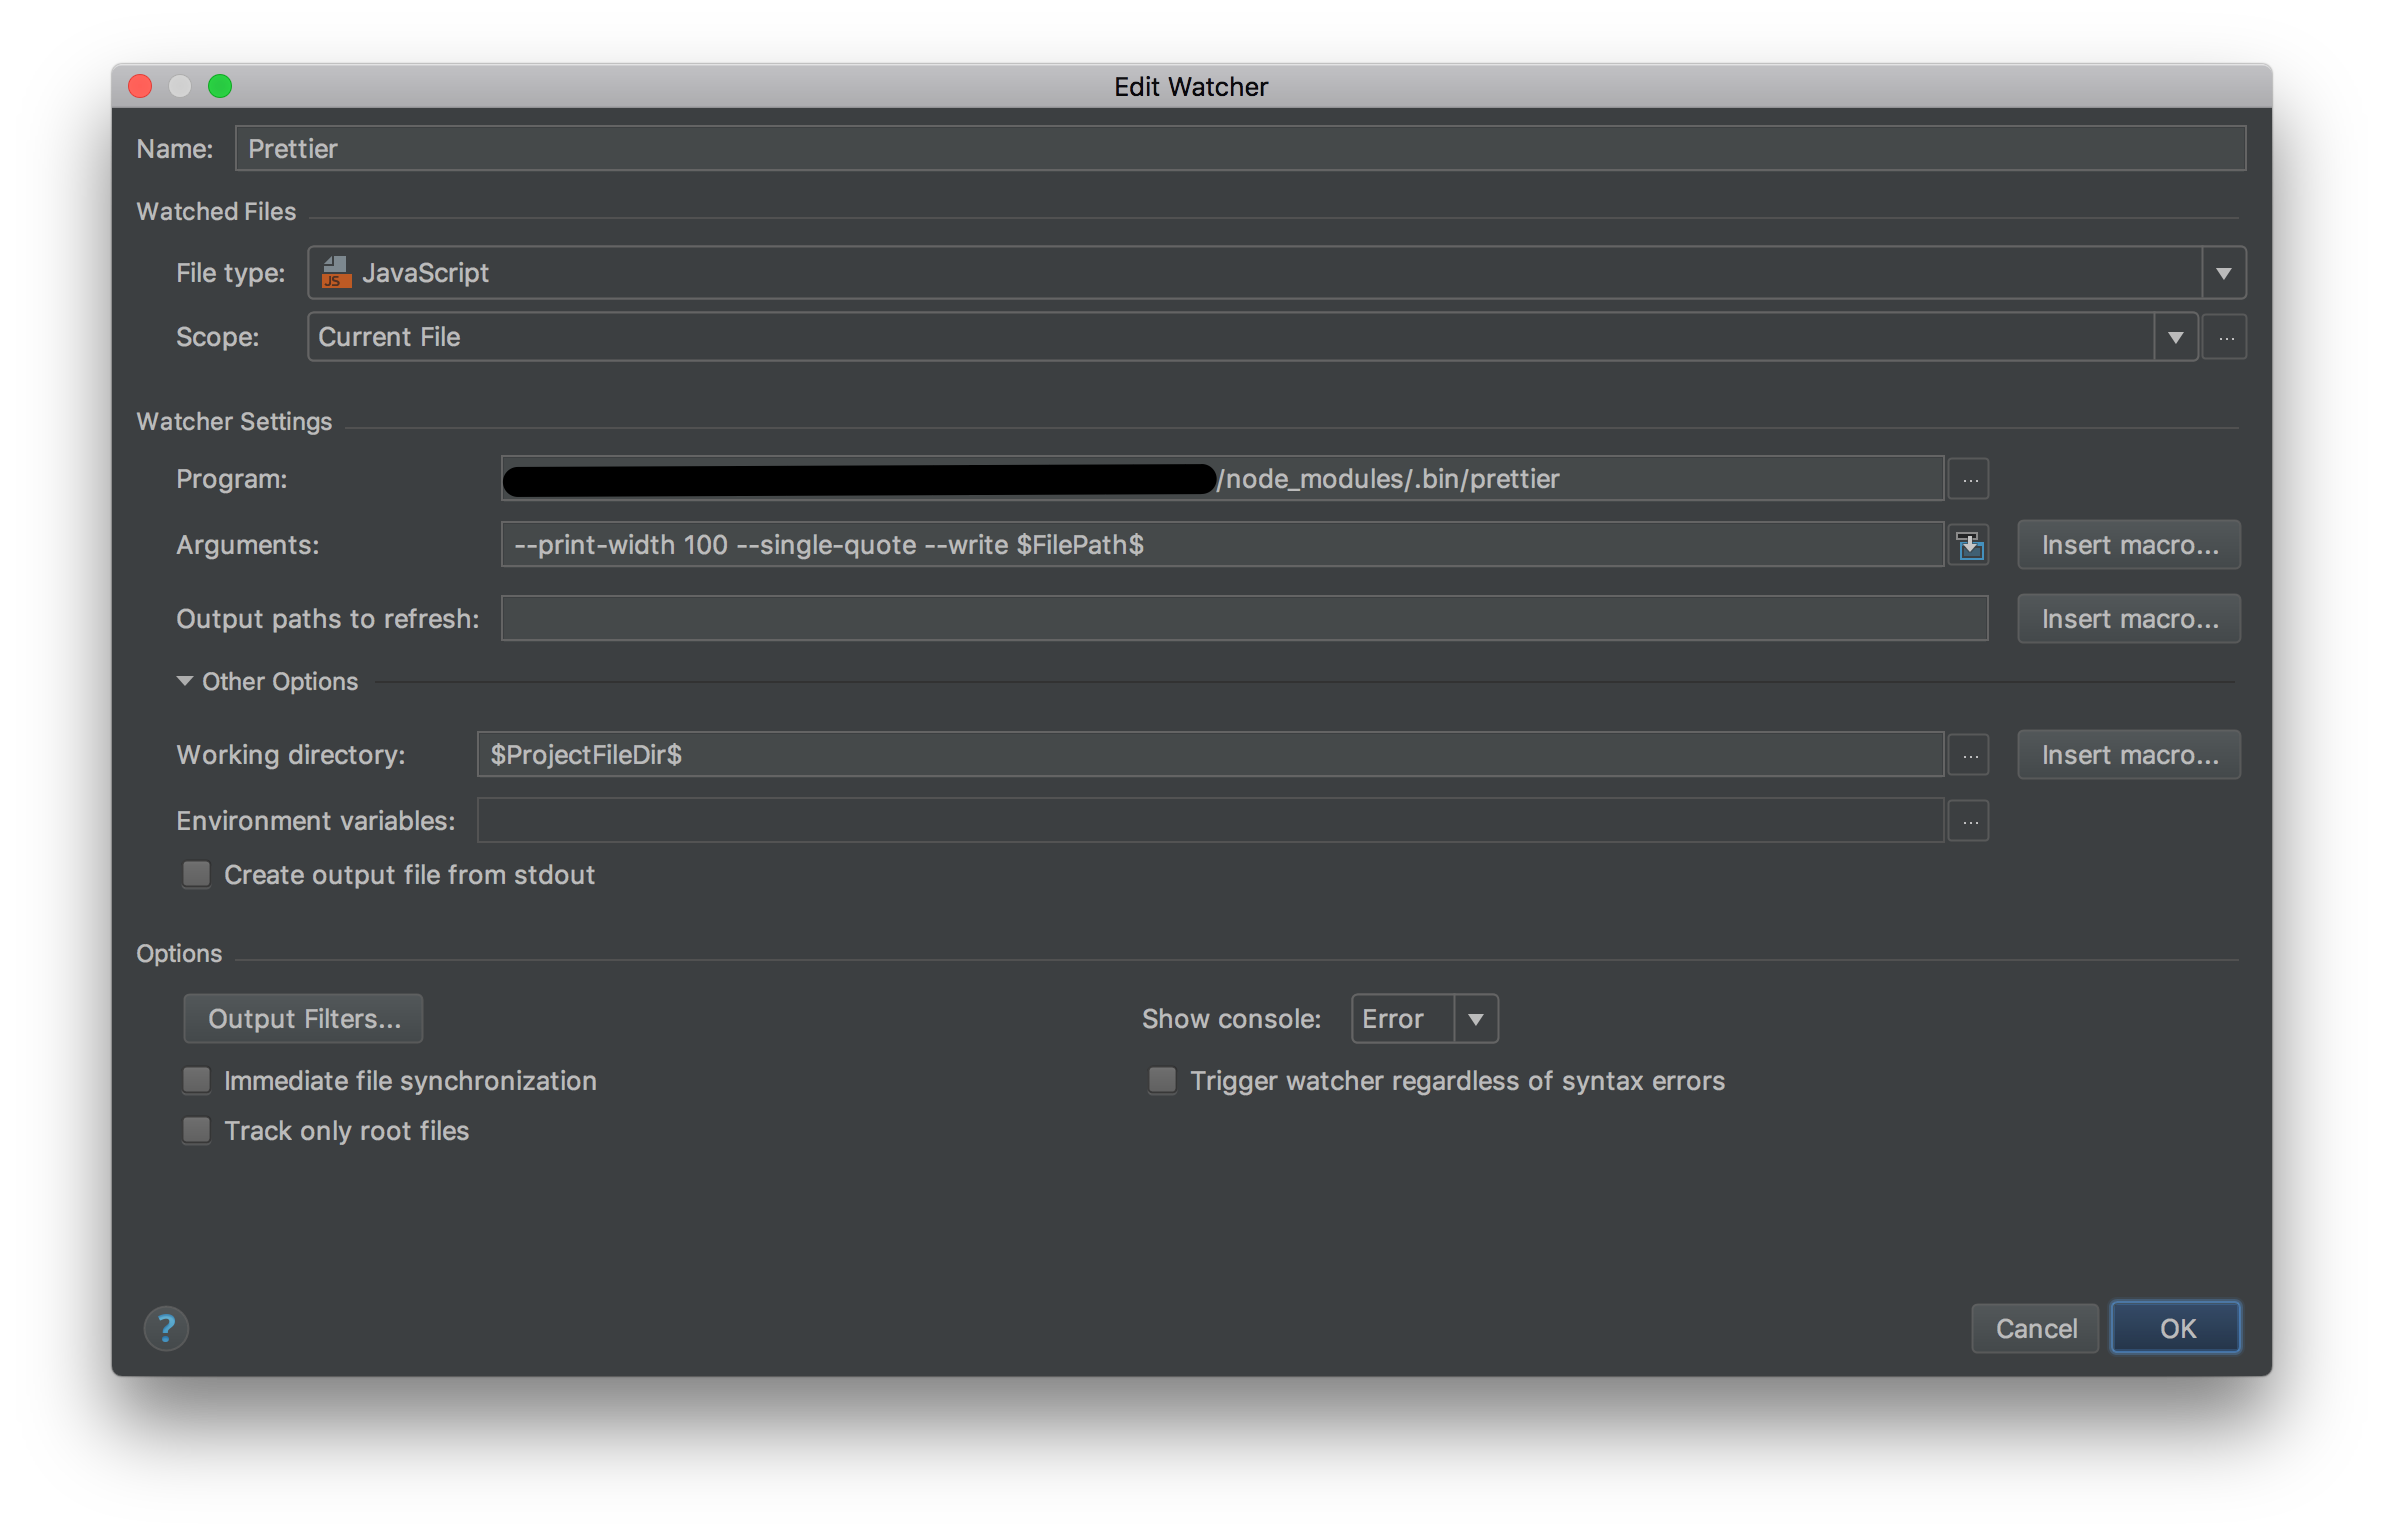Open the File type dropdown arrow

coord(2223,273)
